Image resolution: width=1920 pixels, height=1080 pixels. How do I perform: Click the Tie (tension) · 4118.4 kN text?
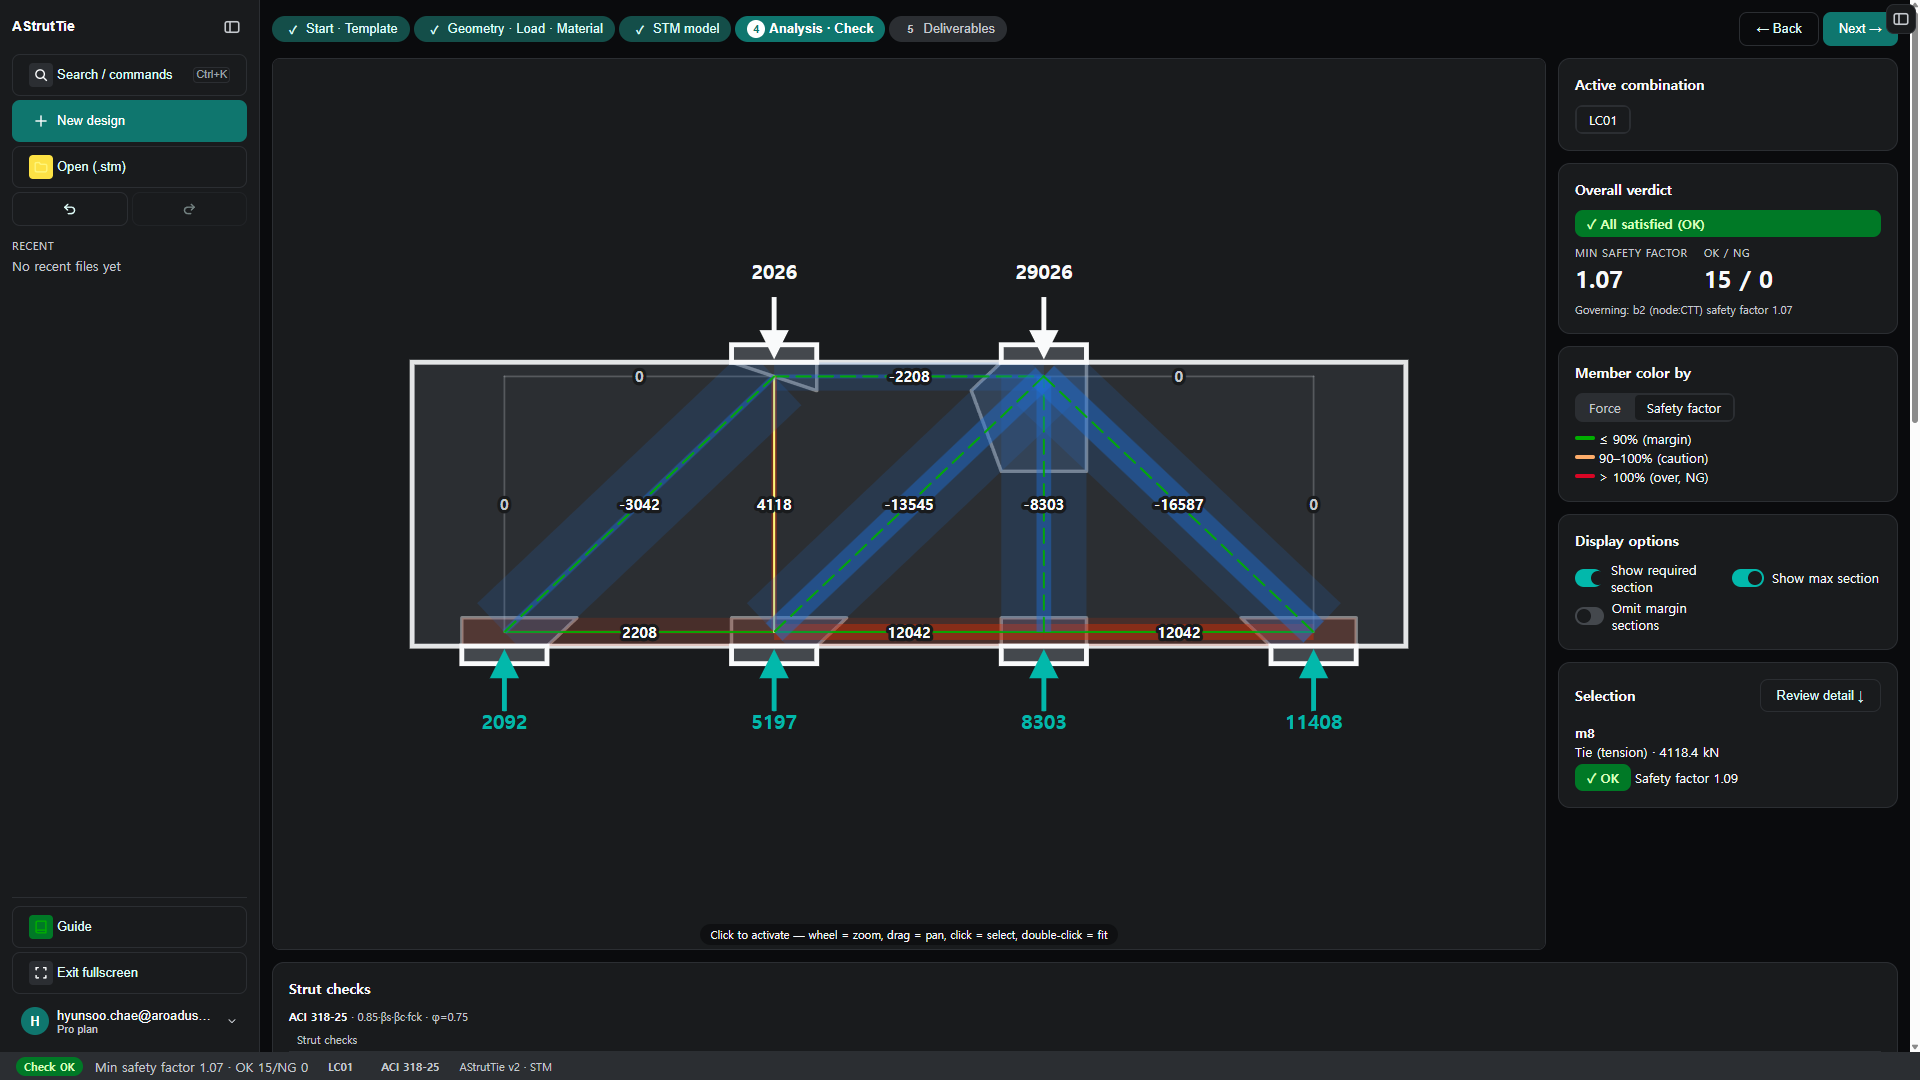1646,753
